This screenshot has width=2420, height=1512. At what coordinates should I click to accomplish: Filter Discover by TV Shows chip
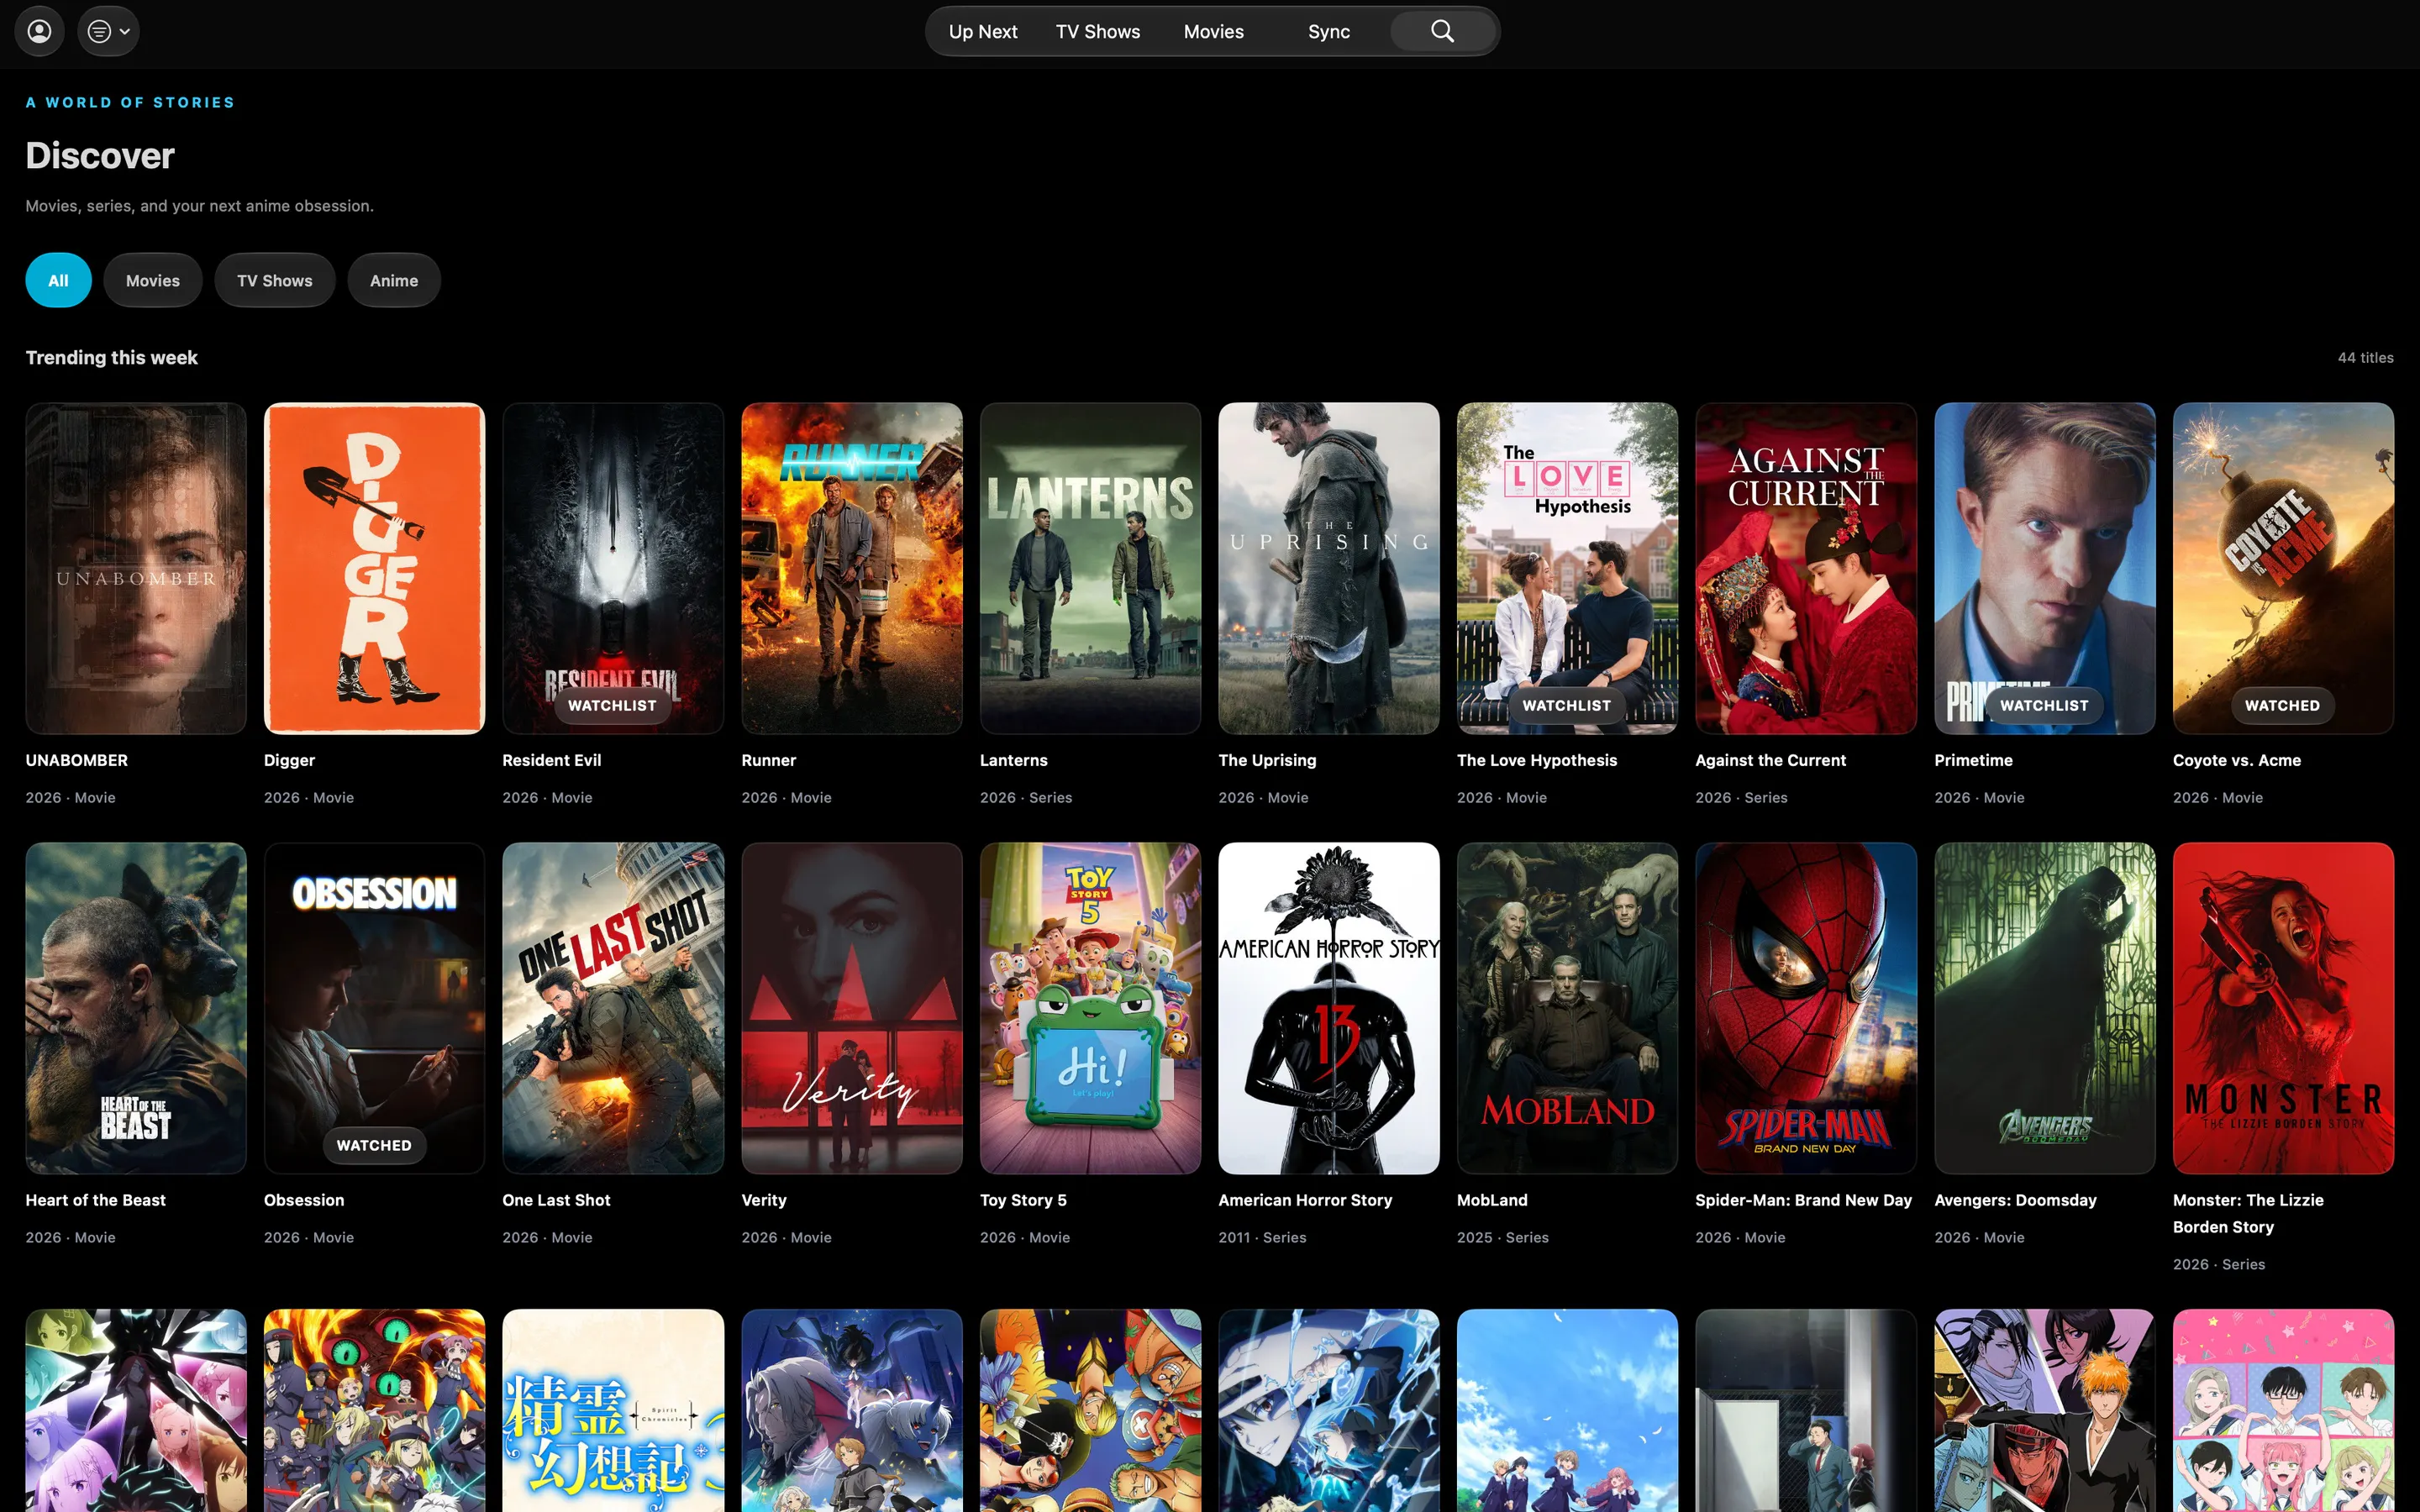coord(274,280)
